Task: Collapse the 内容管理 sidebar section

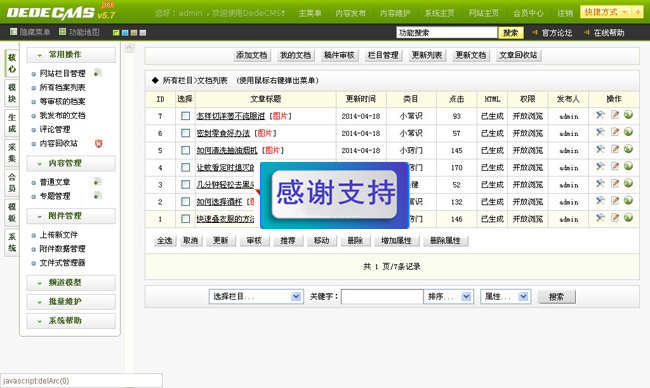Action: click(x=71, y=163)
